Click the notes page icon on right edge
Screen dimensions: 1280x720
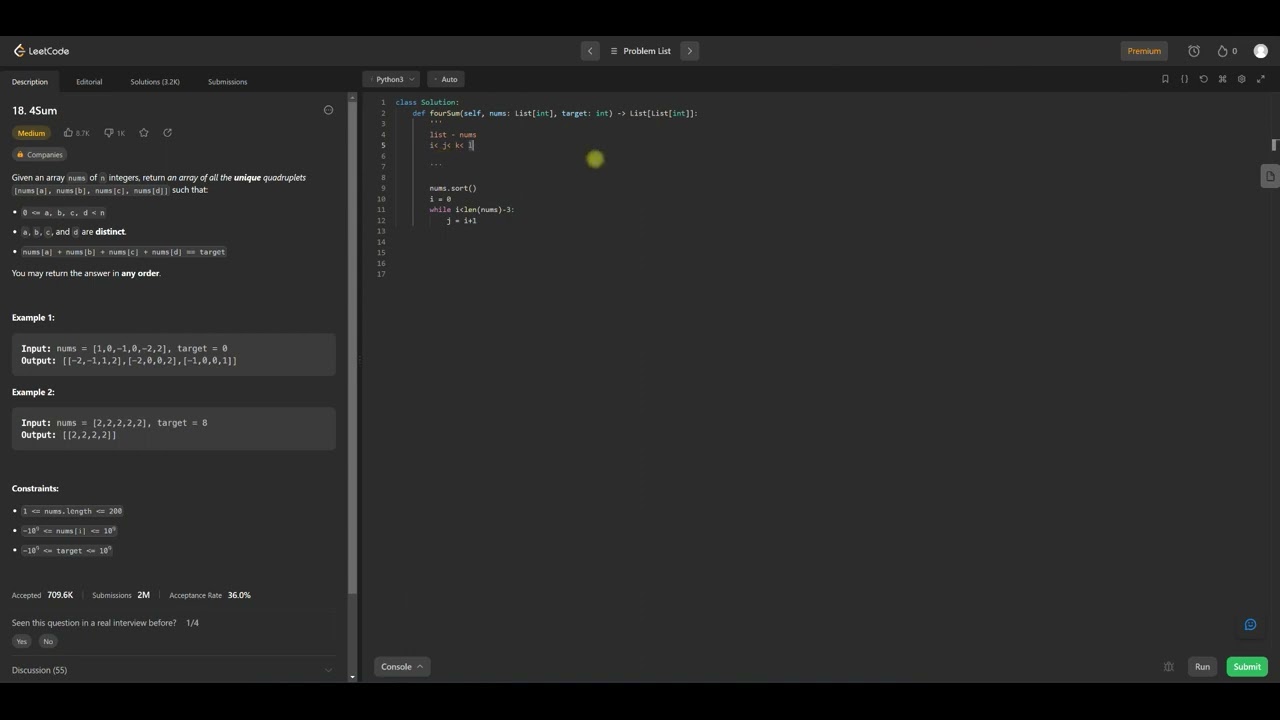pyautogui.click(x=1270, y=176)
